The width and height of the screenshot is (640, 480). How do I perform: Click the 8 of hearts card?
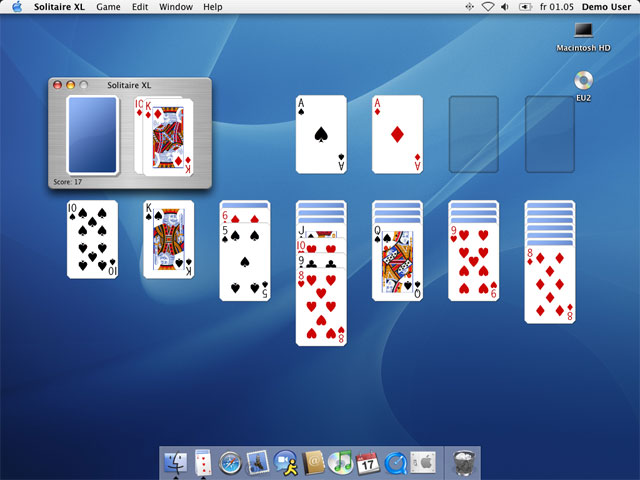(x=321, y=307)
